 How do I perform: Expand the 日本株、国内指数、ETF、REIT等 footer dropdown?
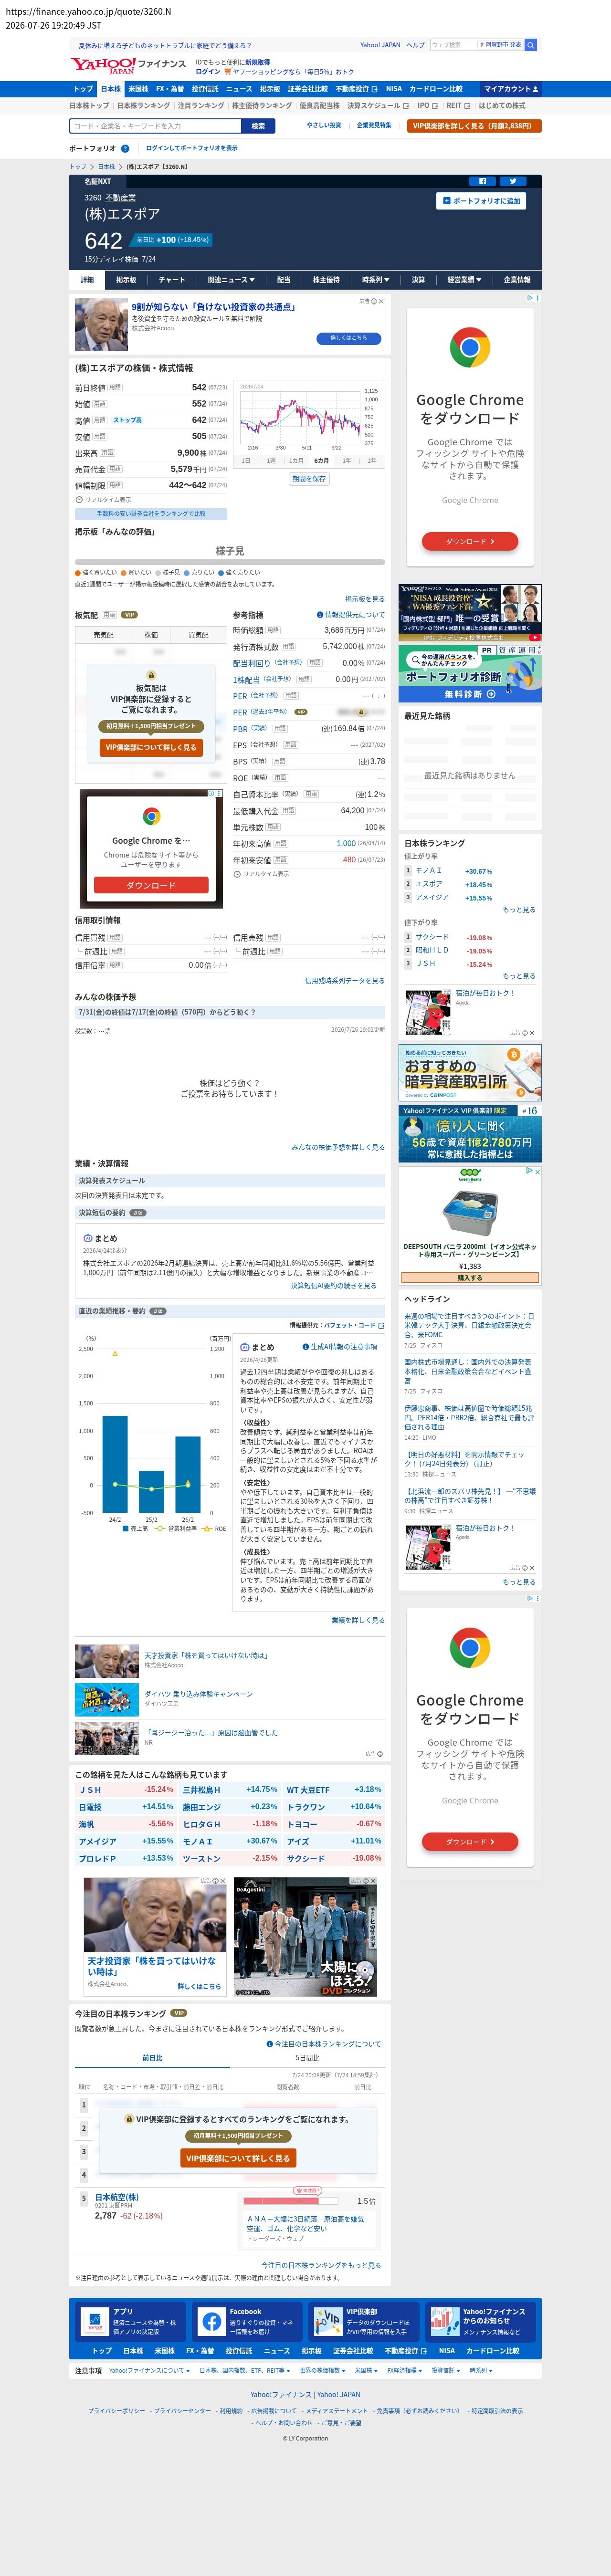point(245,2370)
